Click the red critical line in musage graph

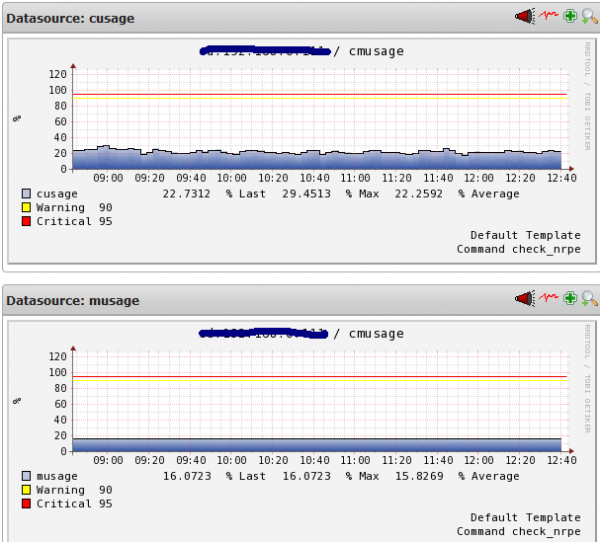point(318,376)
